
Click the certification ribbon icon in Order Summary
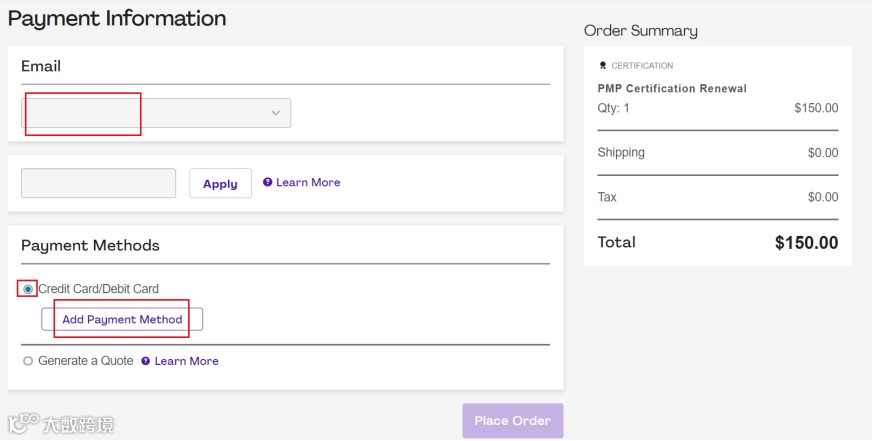point(602,66)
